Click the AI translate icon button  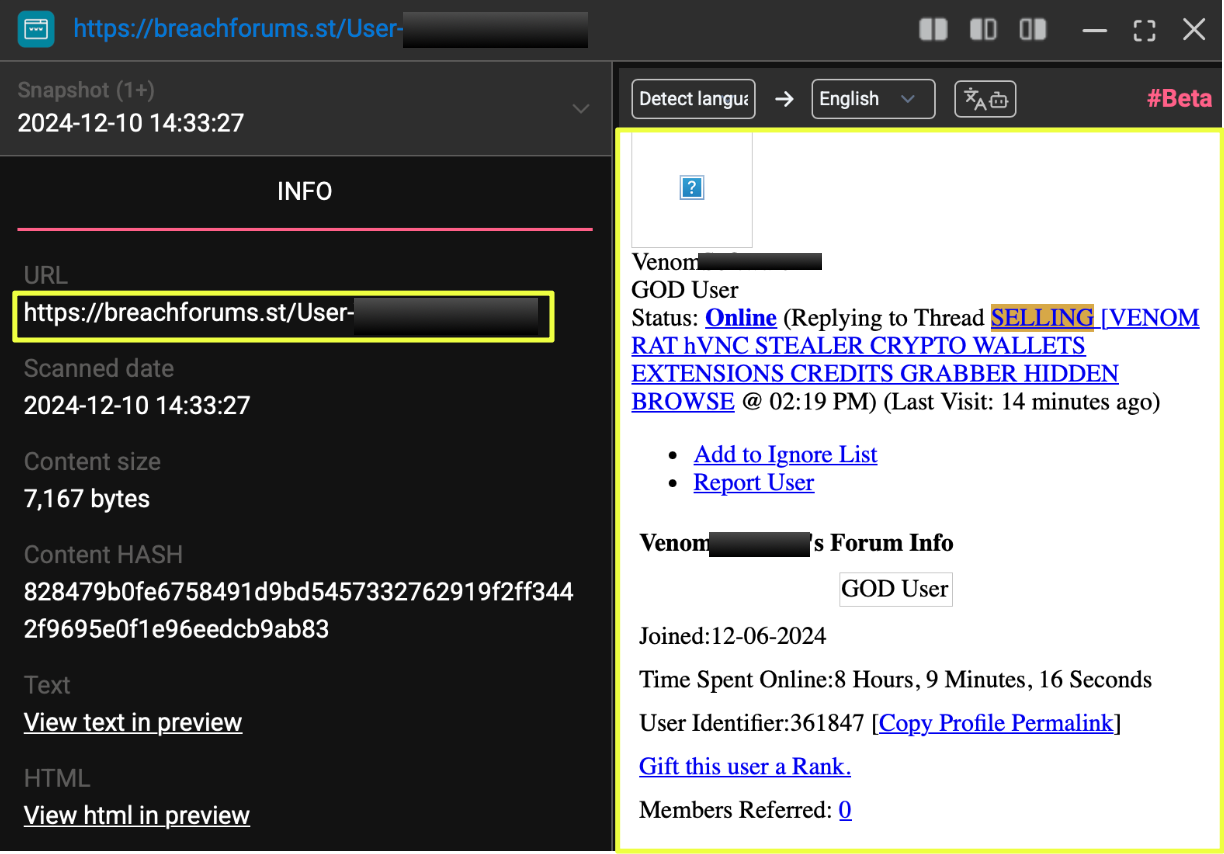[985, 99]
